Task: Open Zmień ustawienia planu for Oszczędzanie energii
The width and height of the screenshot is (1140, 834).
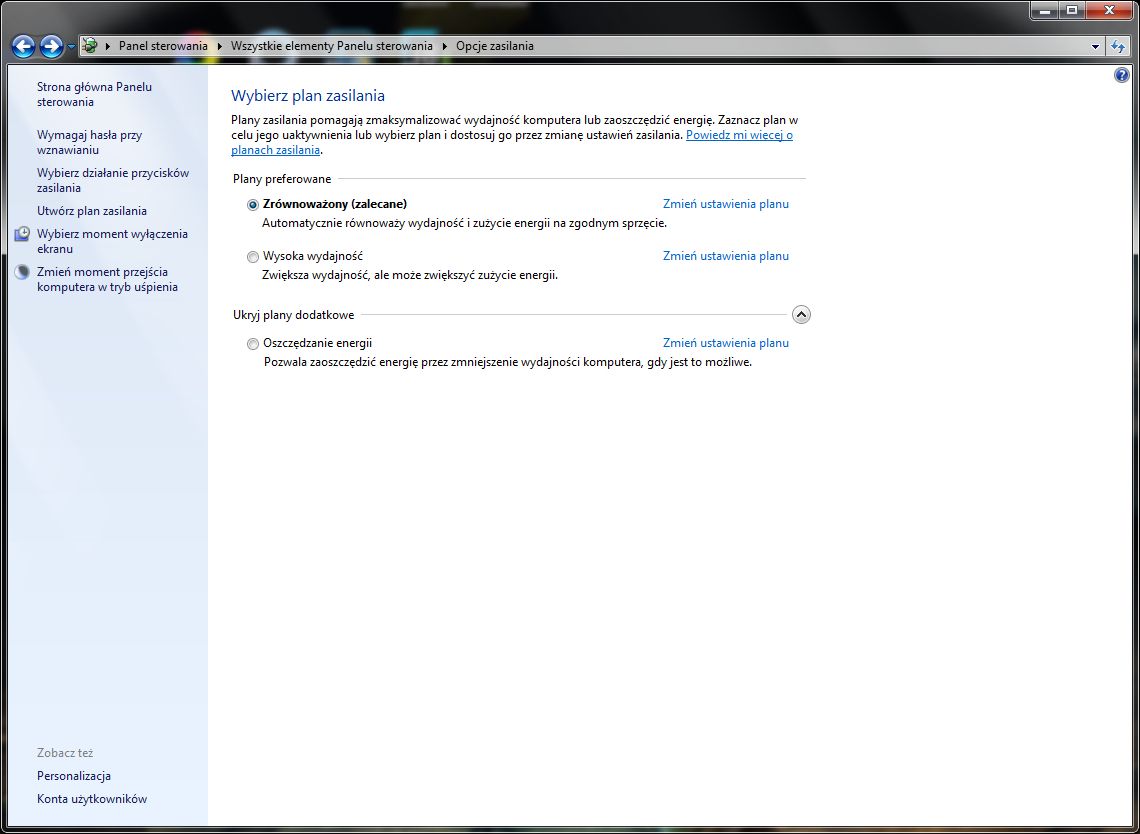Action: [726, 343]
